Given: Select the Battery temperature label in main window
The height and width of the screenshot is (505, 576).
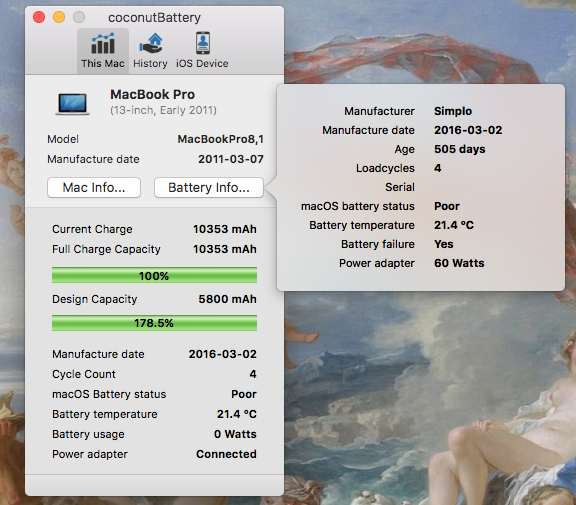Looking at the screenshot, I should pyautogui.click(x=105, y=414).
